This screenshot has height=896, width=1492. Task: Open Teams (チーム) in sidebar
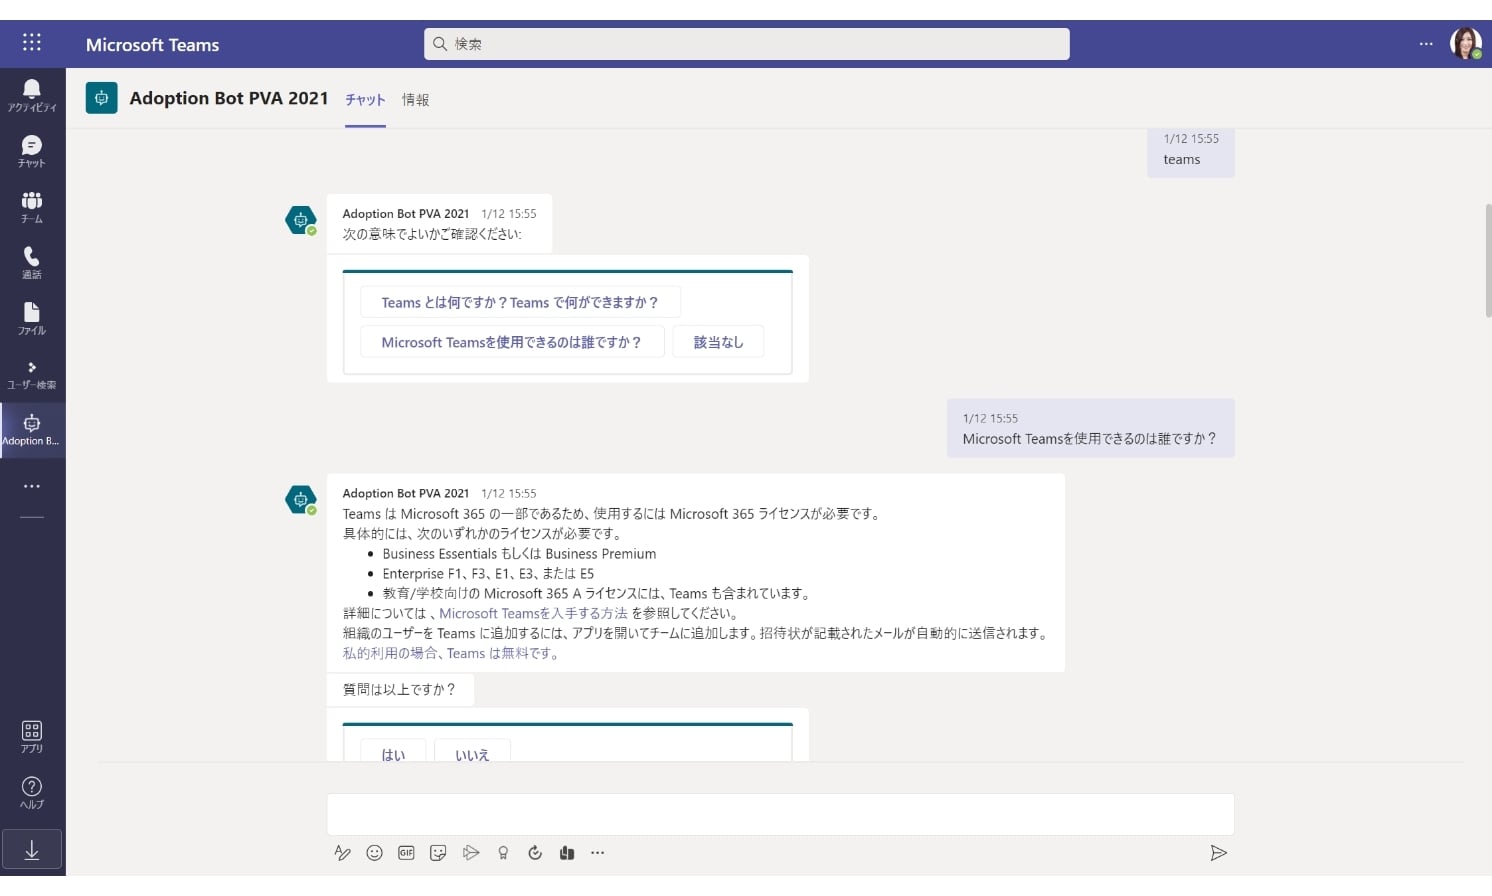[32, 208]
